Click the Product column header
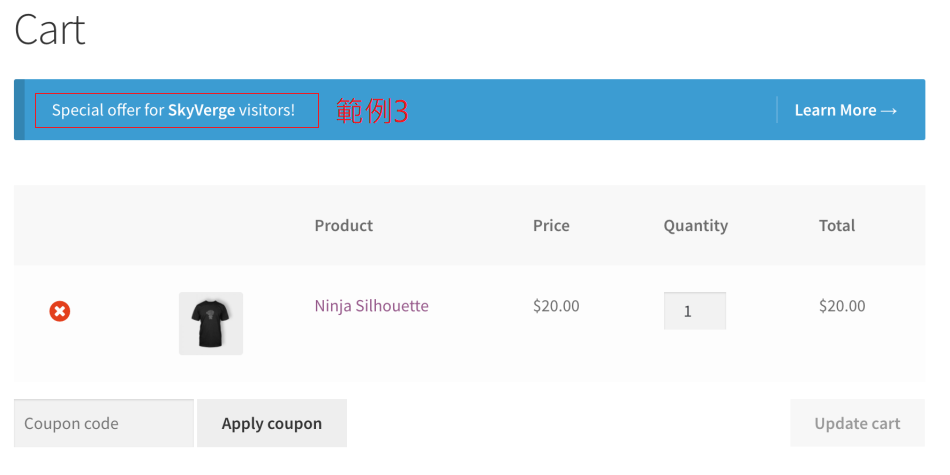This screenshot has height=475, width=950. [x=343, y=226]
